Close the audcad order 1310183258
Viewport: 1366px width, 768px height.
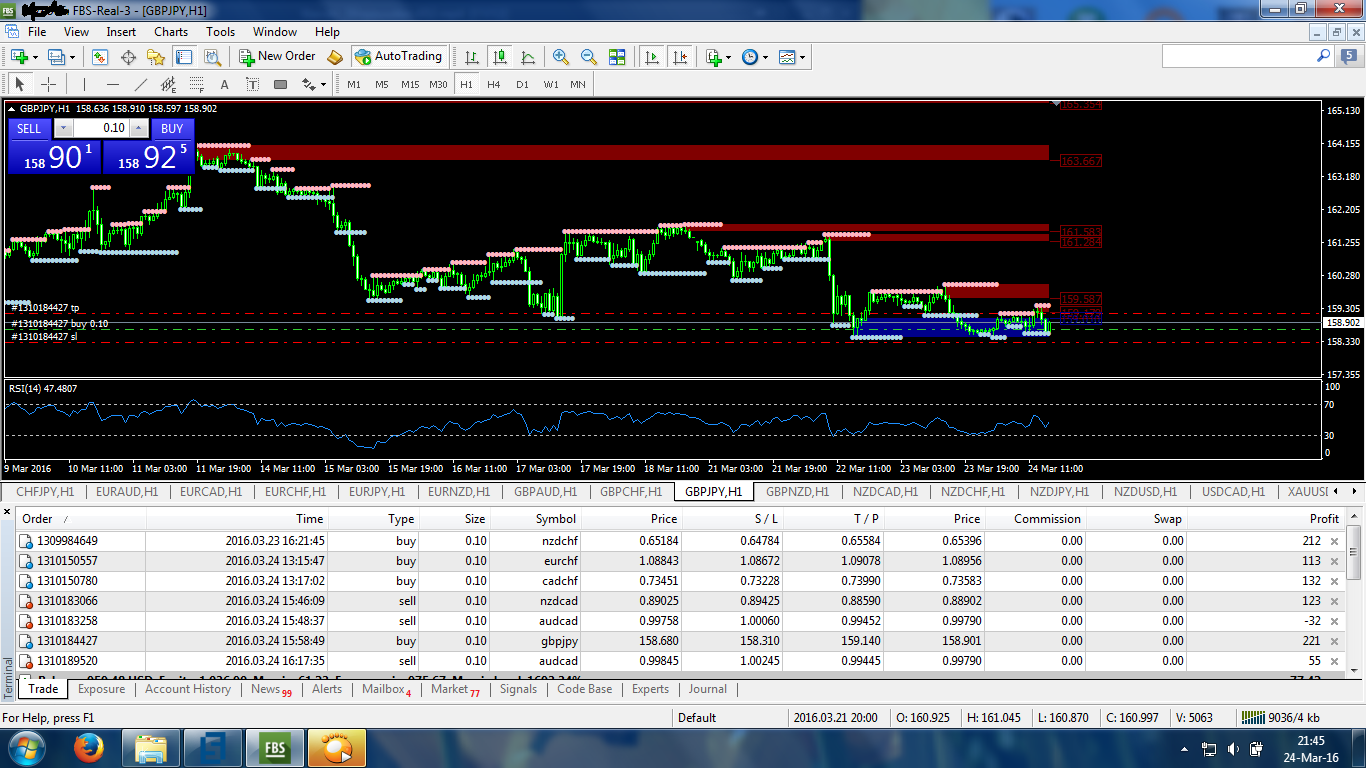tap(1333, 621)
